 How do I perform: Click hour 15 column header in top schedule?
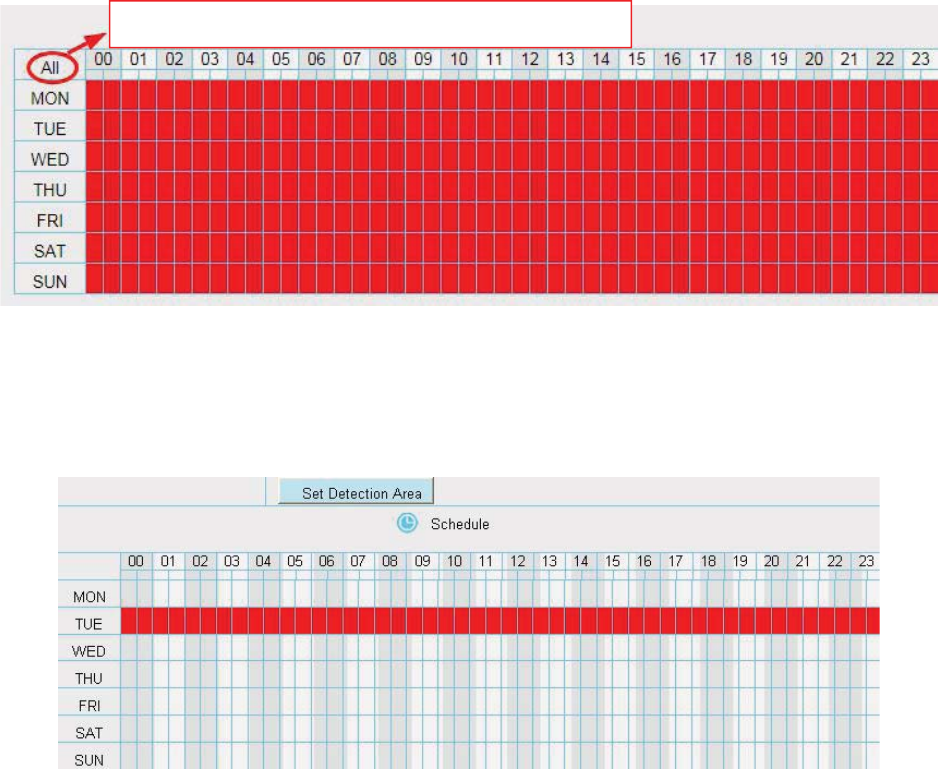click(636, 59)
